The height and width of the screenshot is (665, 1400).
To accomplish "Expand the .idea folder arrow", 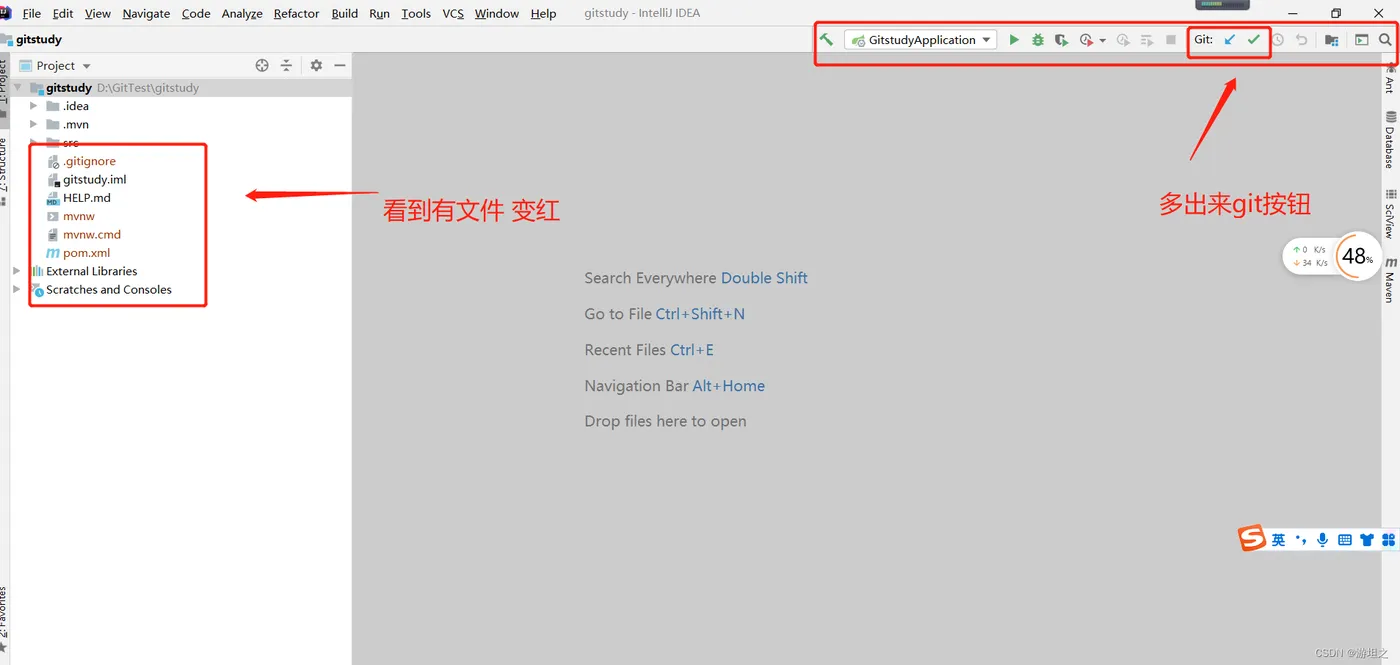I will 34,106.
